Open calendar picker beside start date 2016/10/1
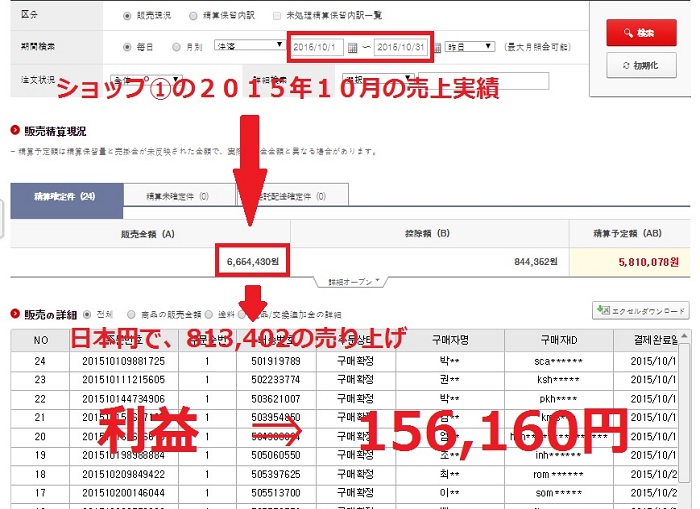 pyautogui.click(x=352, y=46)
